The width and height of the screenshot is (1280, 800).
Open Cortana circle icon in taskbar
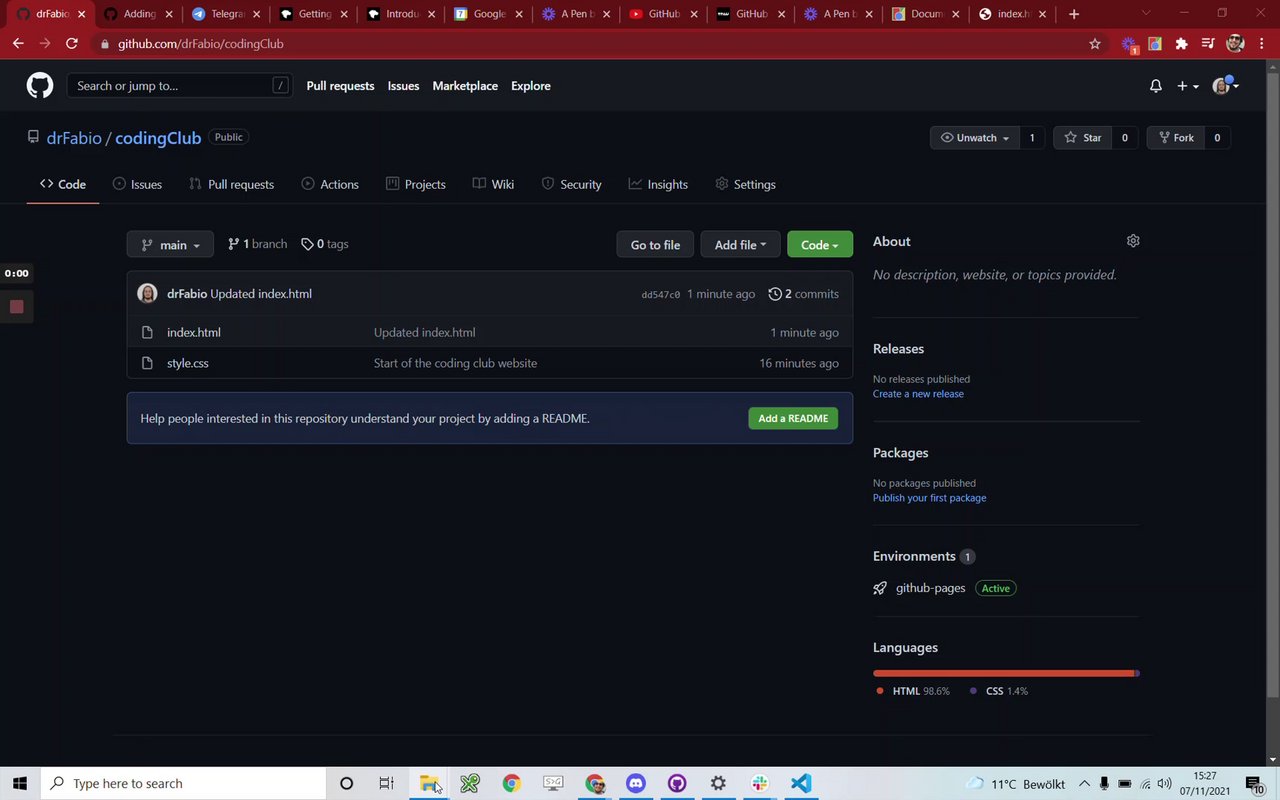click(x=346, y=783)
